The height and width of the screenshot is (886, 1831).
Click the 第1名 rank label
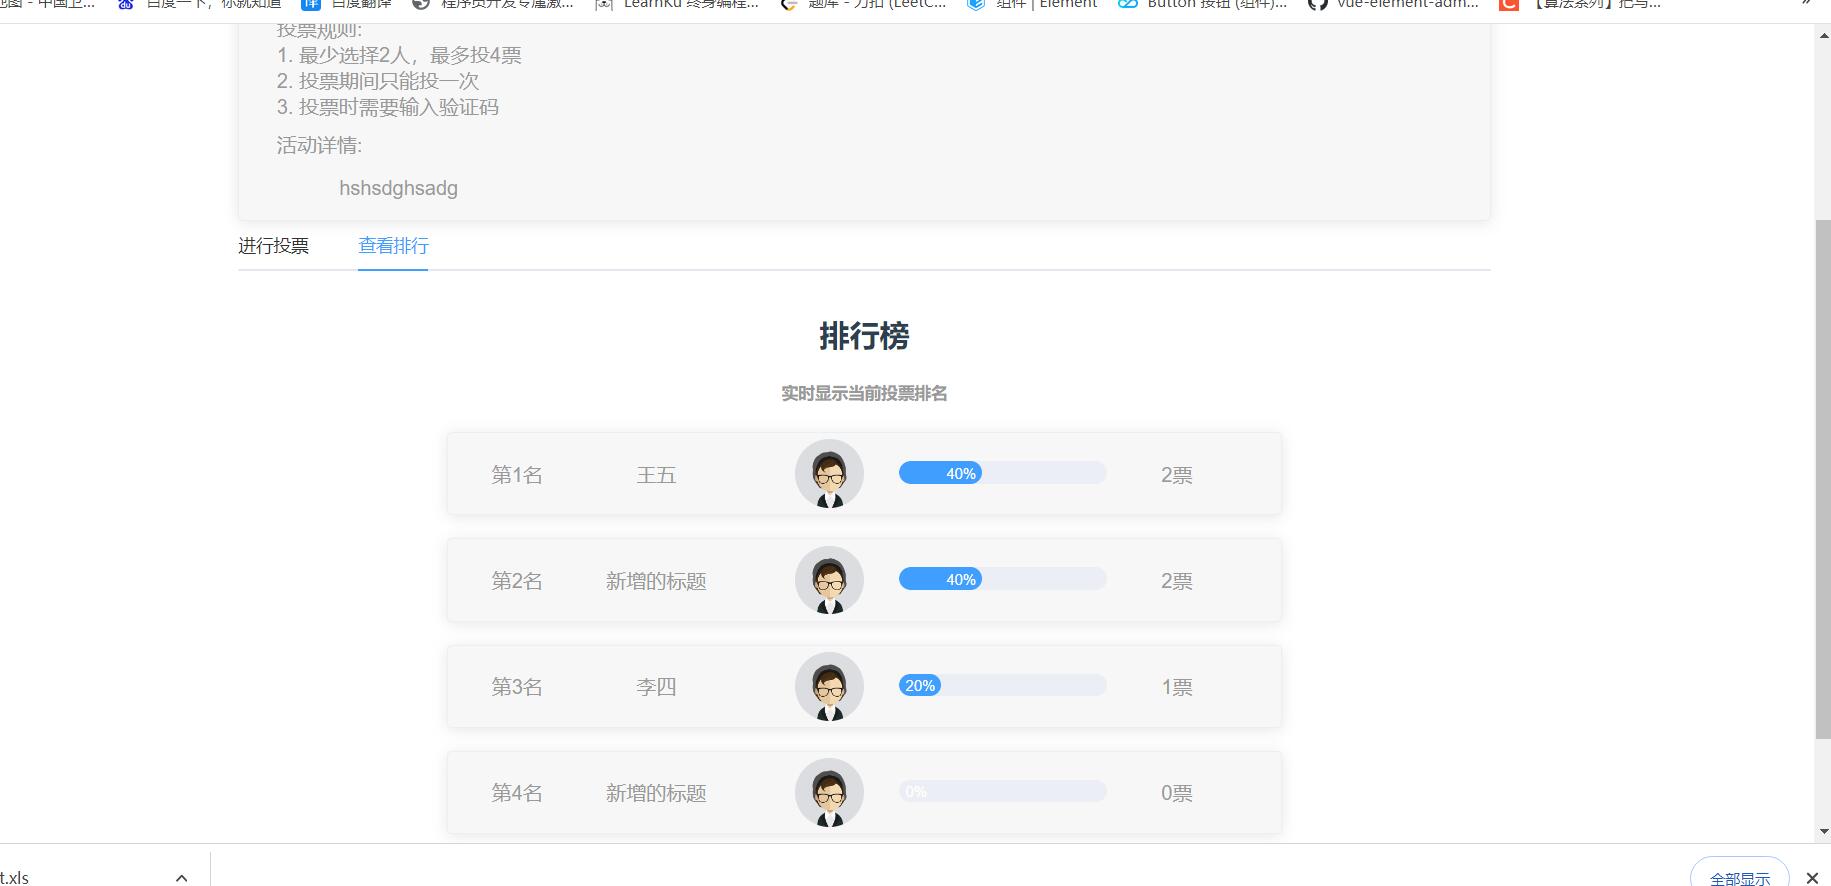517,475
